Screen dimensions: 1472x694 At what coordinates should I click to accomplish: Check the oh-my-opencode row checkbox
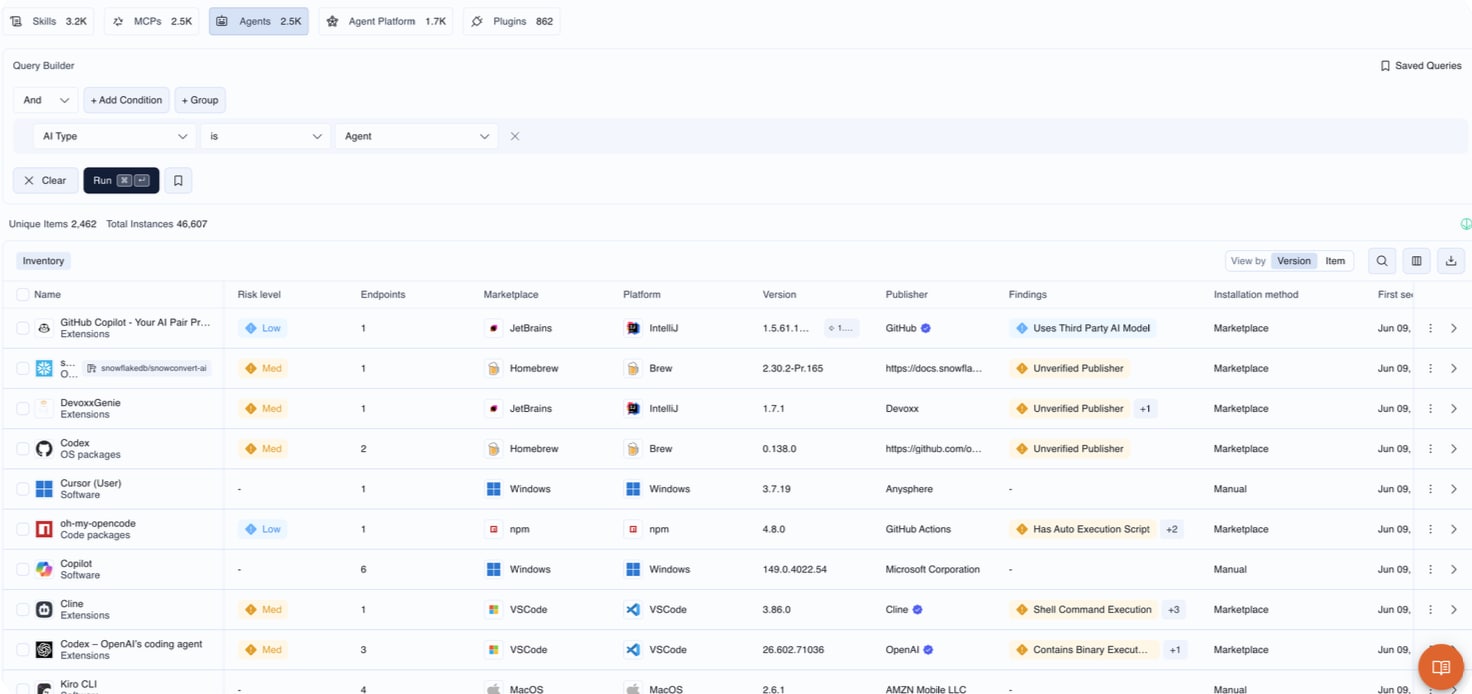[x=23, y=529]
